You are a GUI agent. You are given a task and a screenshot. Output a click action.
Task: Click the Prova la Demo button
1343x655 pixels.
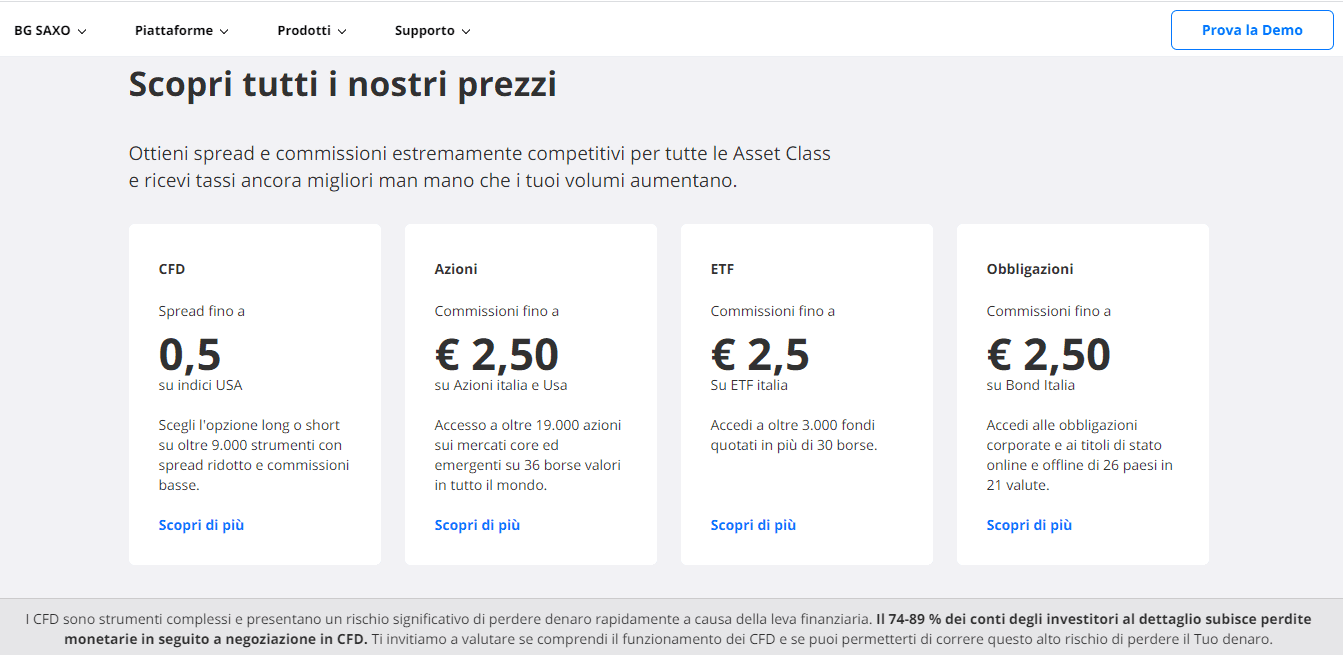coord(1252,30)
